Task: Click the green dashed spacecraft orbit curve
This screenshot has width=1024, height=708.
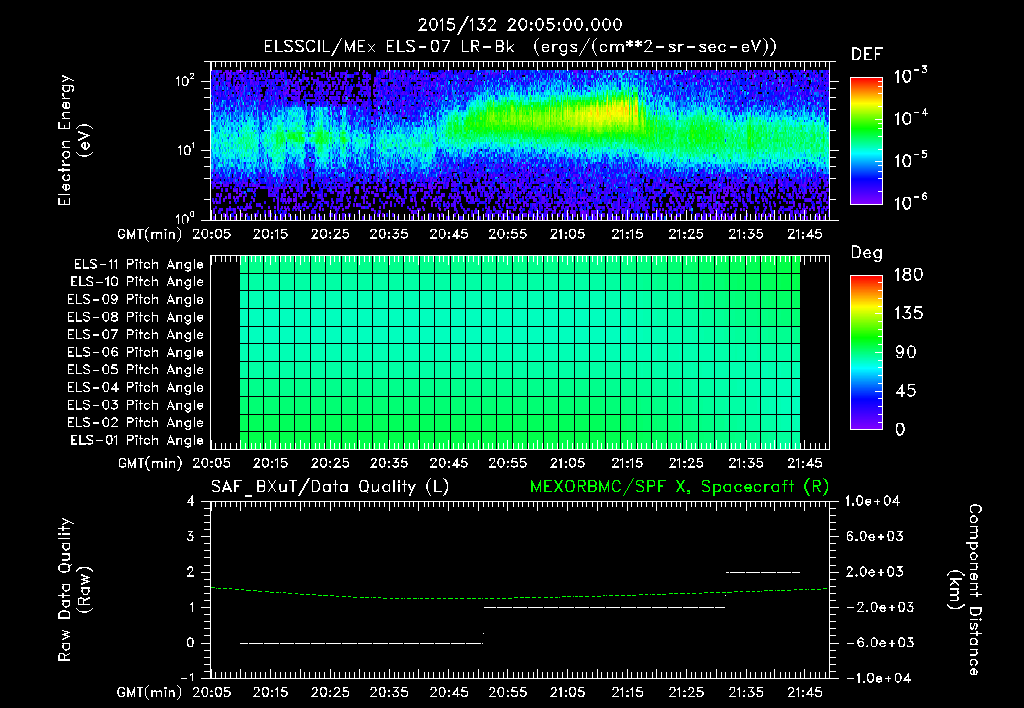Action: coord(519,597)
